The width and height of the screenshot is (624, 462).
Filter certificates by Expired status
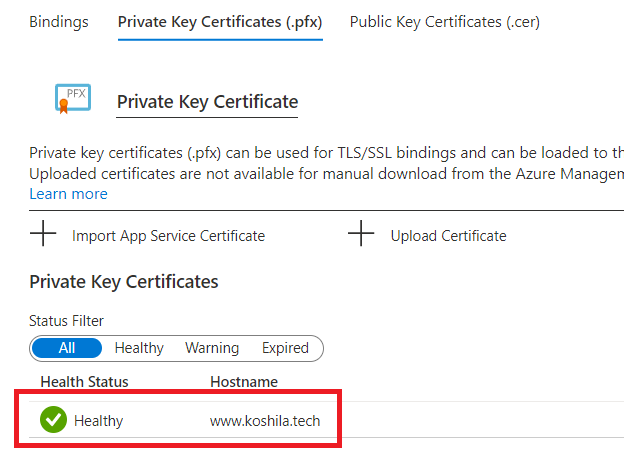coord(285,348)
